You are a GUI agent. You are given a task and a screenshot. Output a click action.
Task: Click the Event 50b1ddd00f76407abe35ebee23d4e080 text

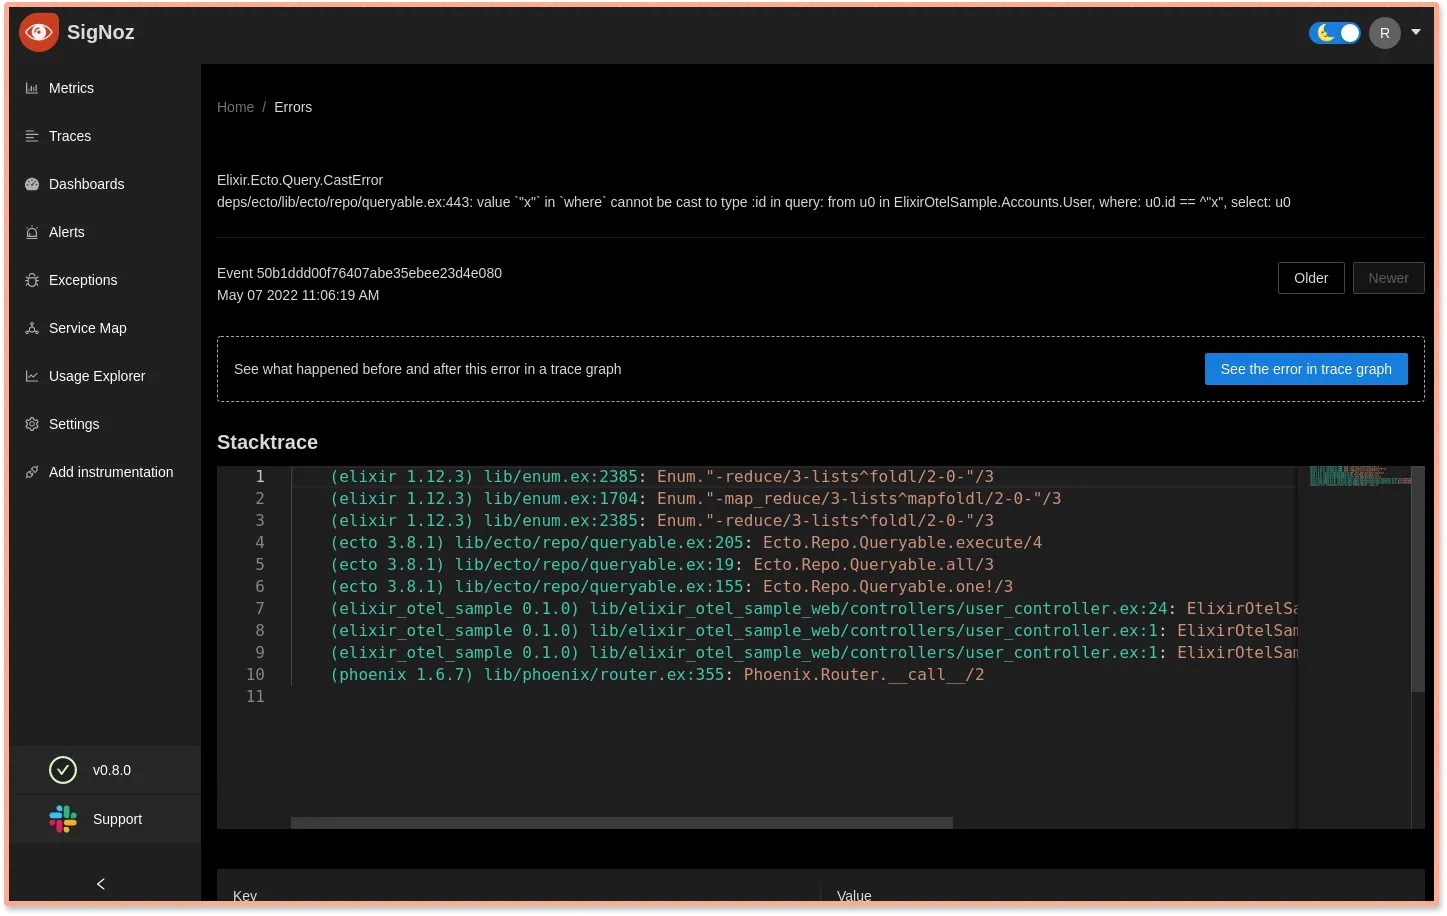coord(359,273)
